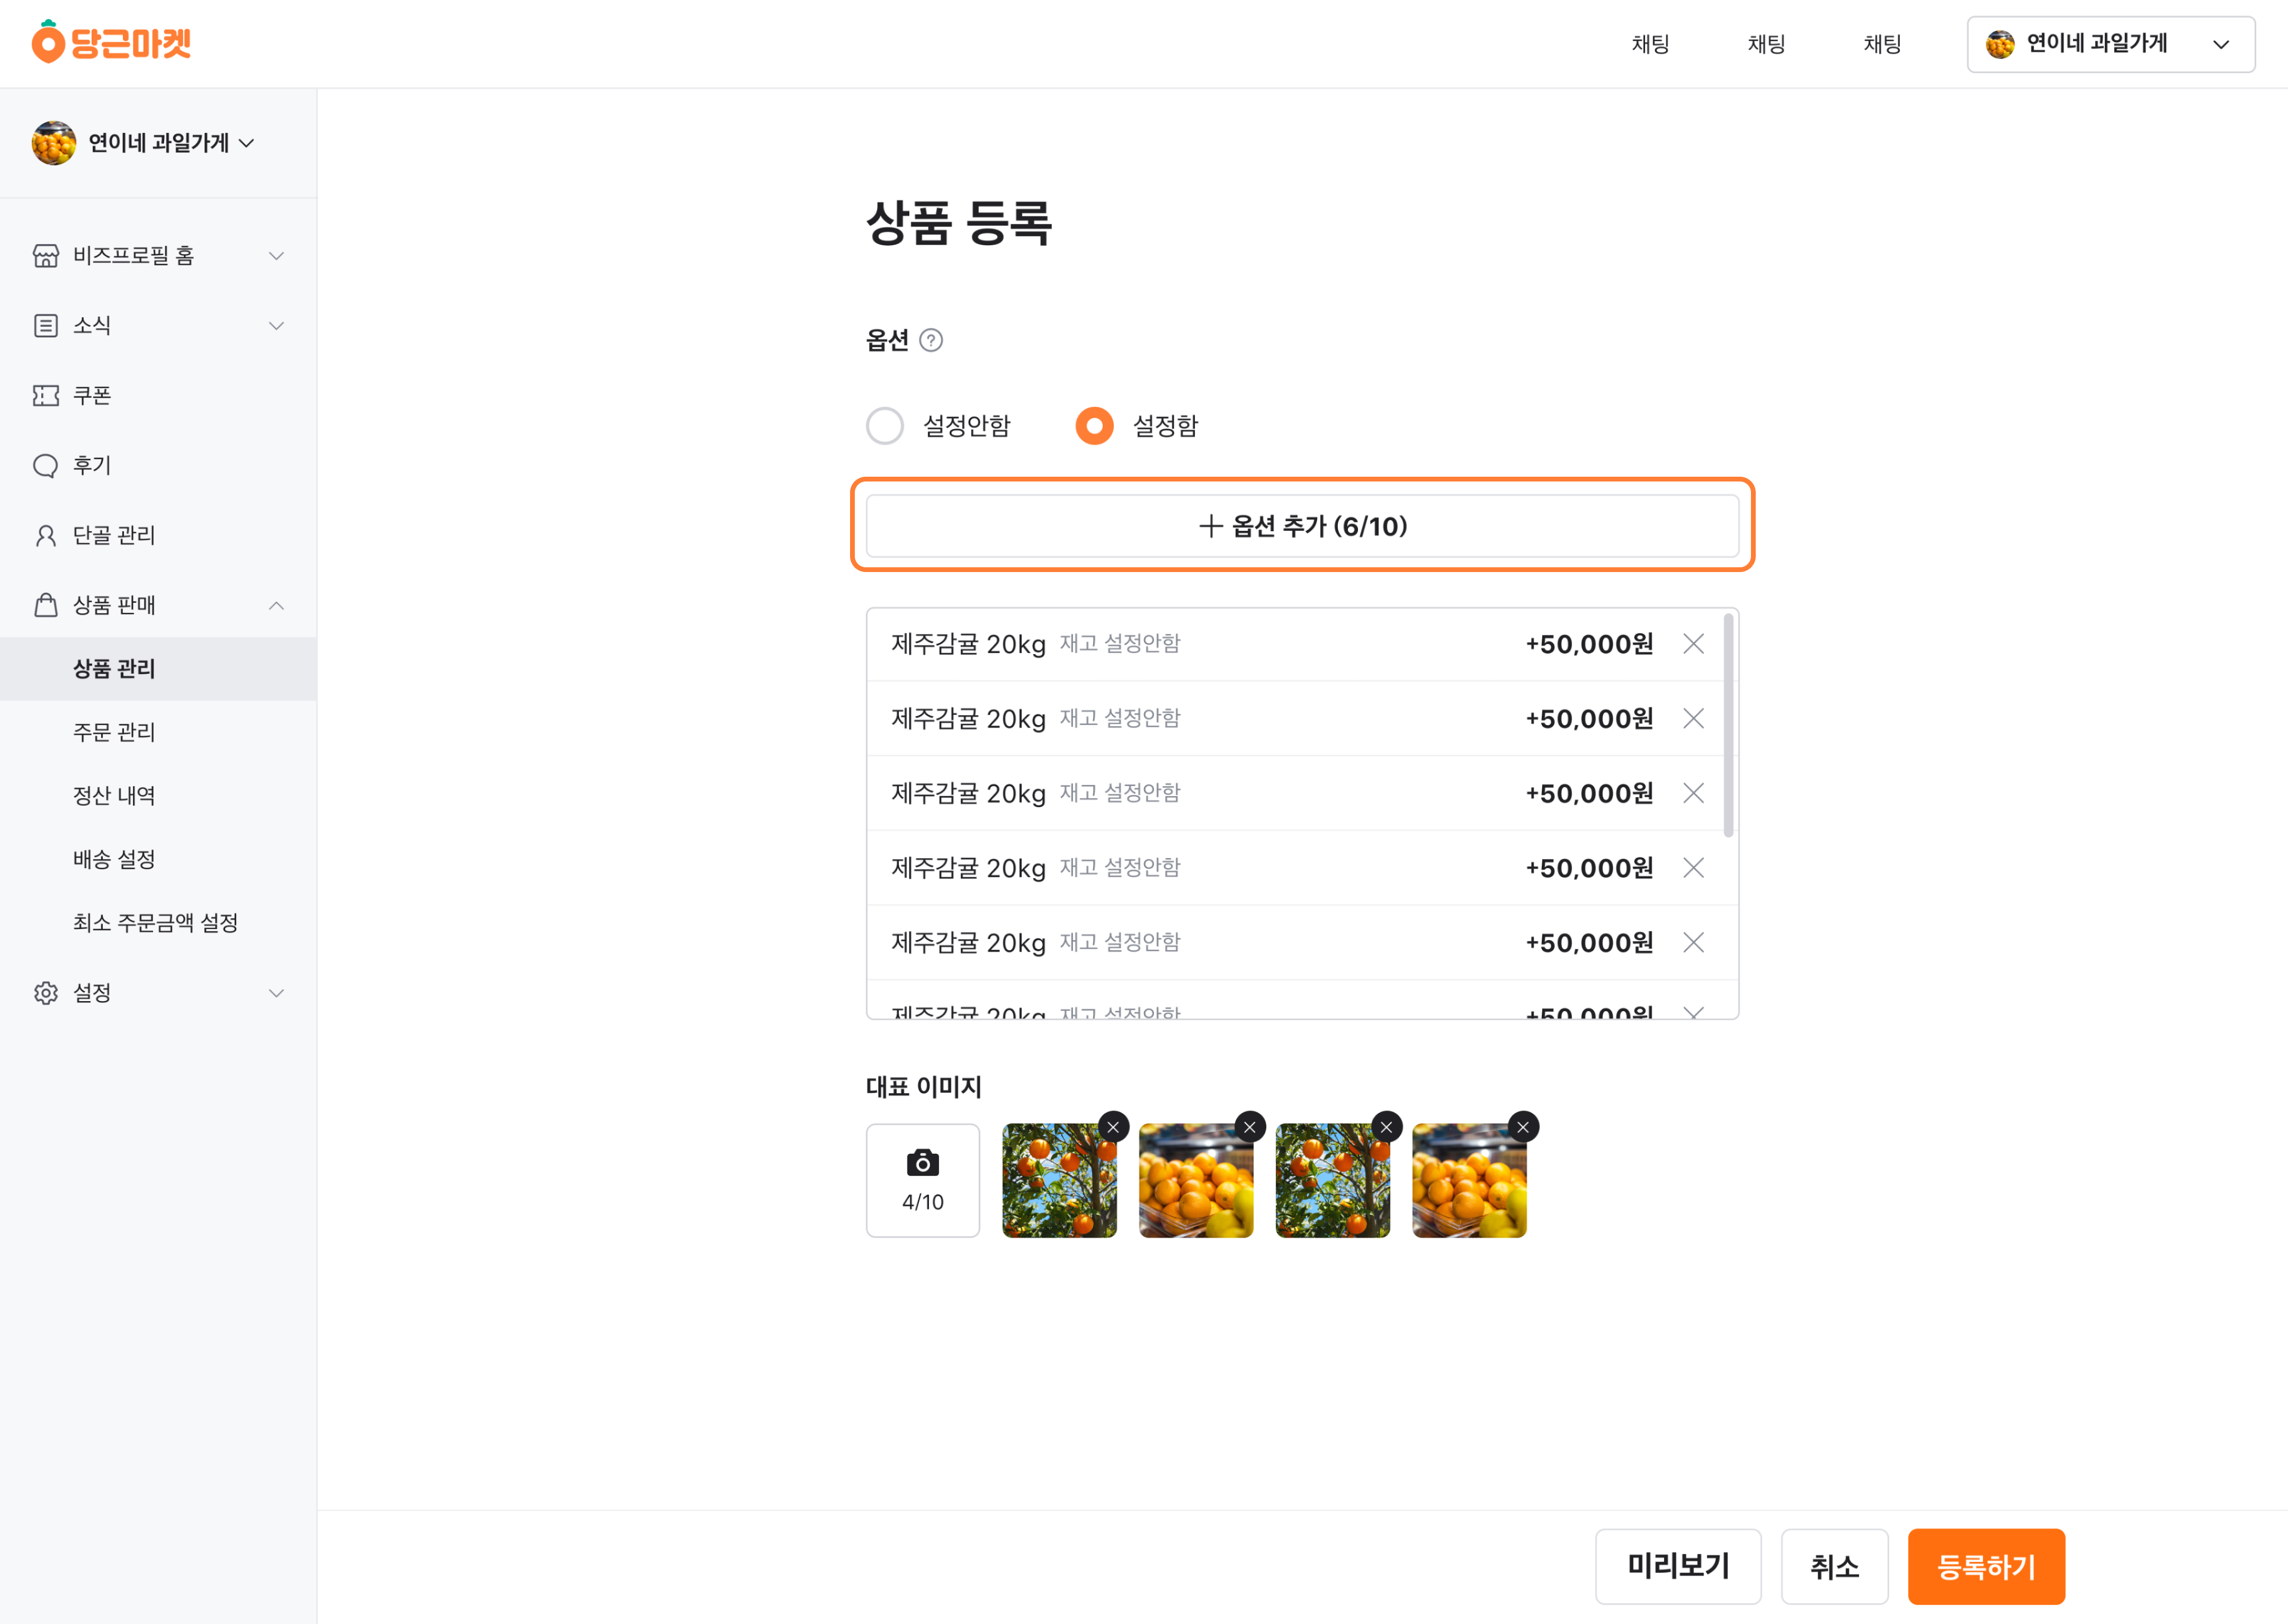
Task: Click the 옵션 추가 (6/10) button
Action: [x=1302, y=526]
